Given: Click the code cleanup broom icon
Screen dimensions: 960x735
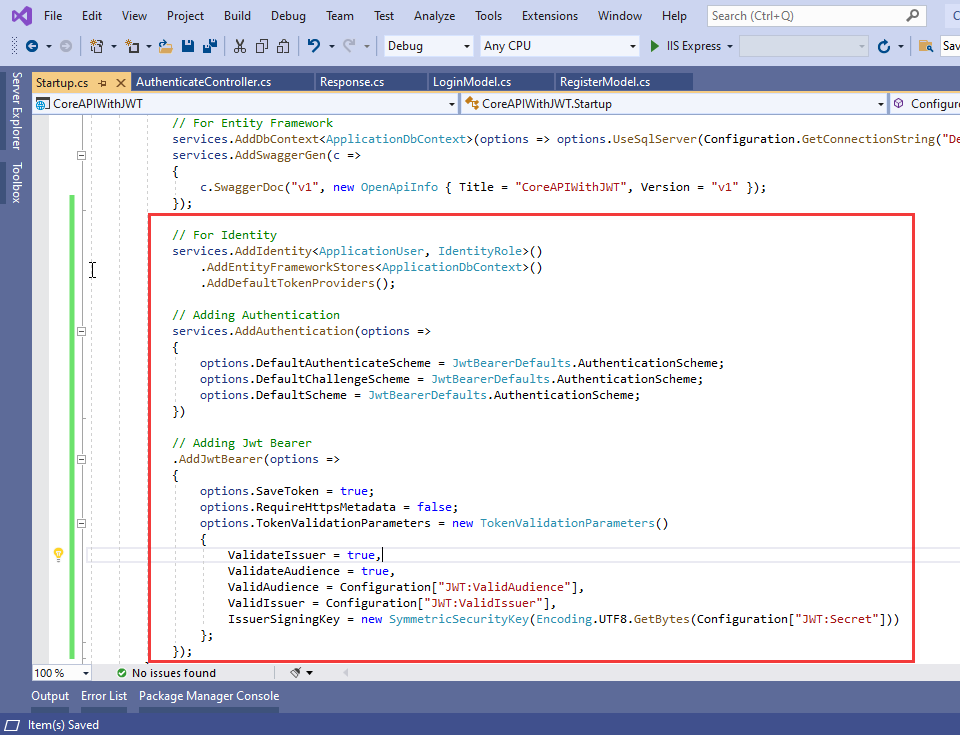Looking at the screenshot, I should [x=296, y=673].
